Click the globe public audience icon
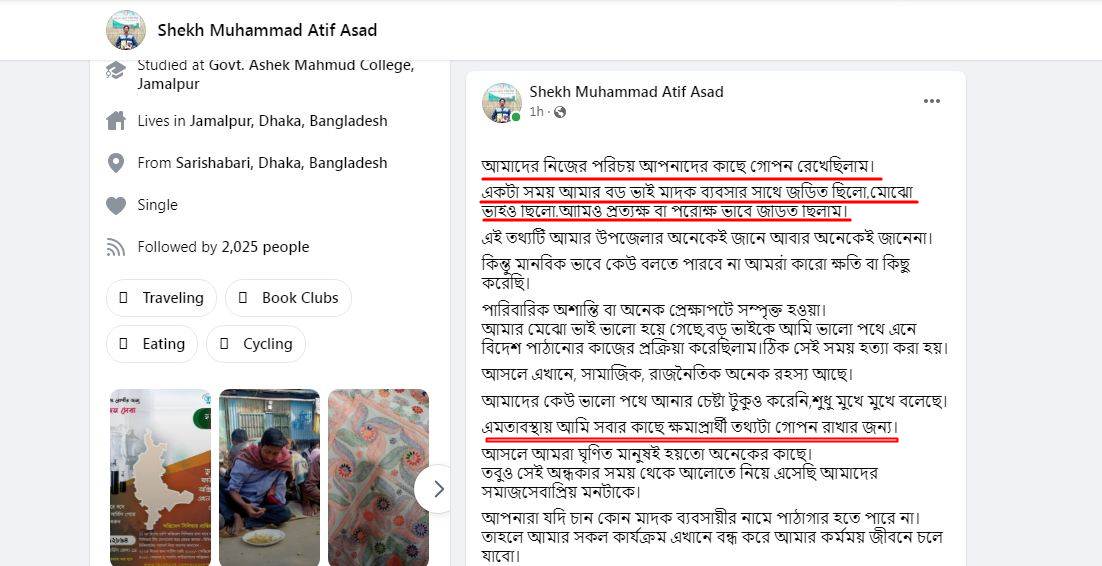This screenshot has height=566, width=1102. [x=560, y=112]
